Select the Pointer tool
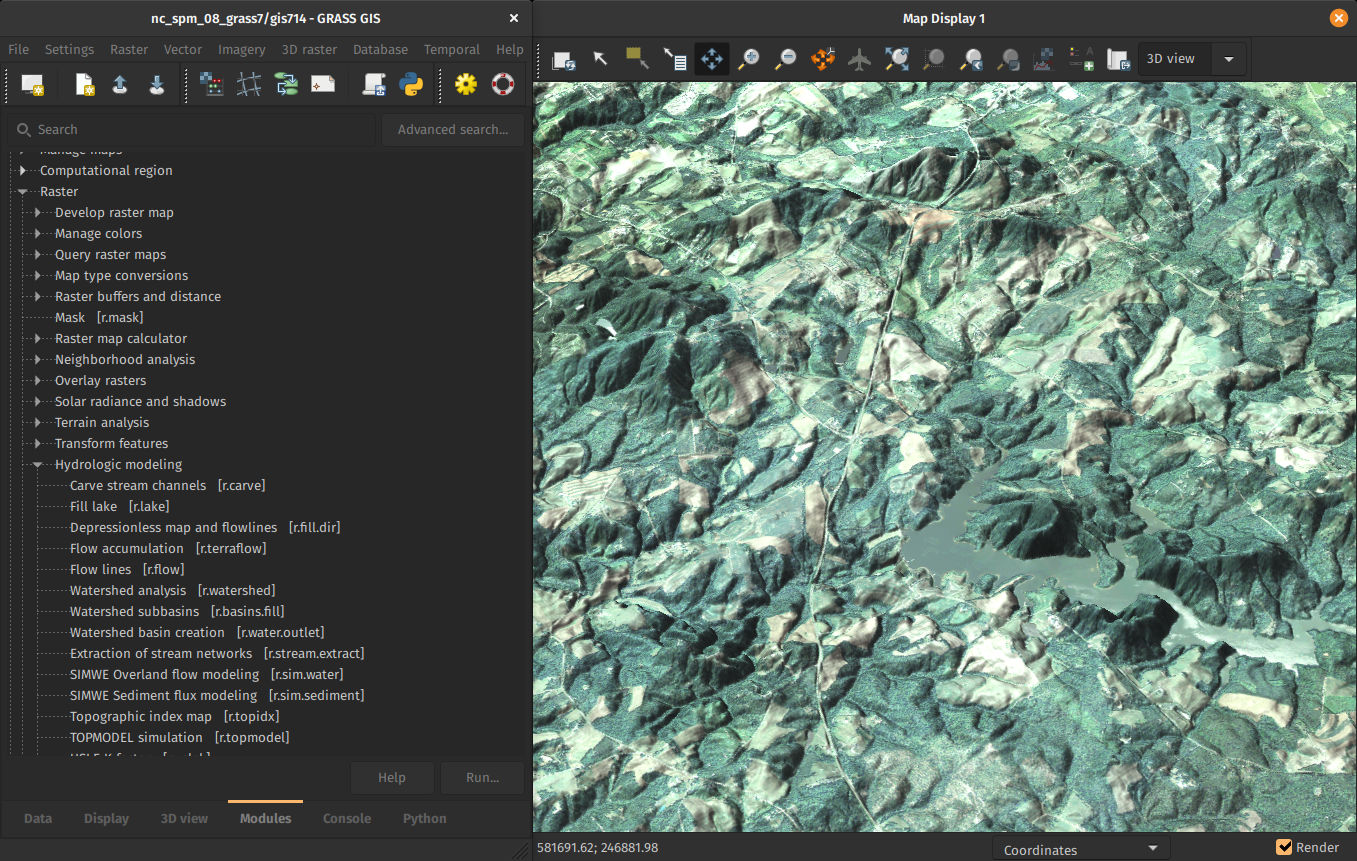The height and width of the screenshot is (861, 1357). [x=600, y=60]
